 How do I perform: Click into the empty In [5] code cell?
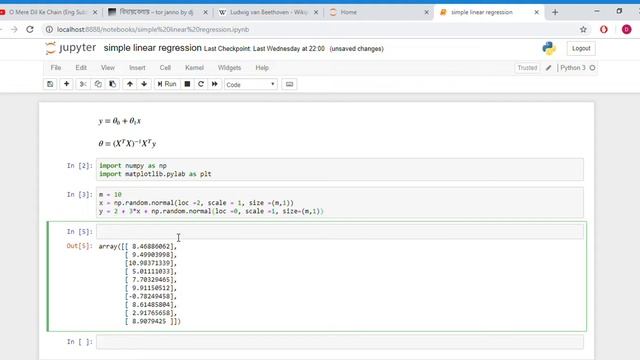340,231
